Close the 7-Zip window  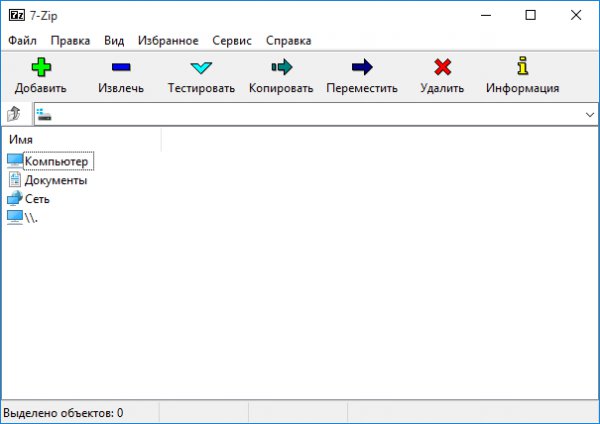(576, 15)
